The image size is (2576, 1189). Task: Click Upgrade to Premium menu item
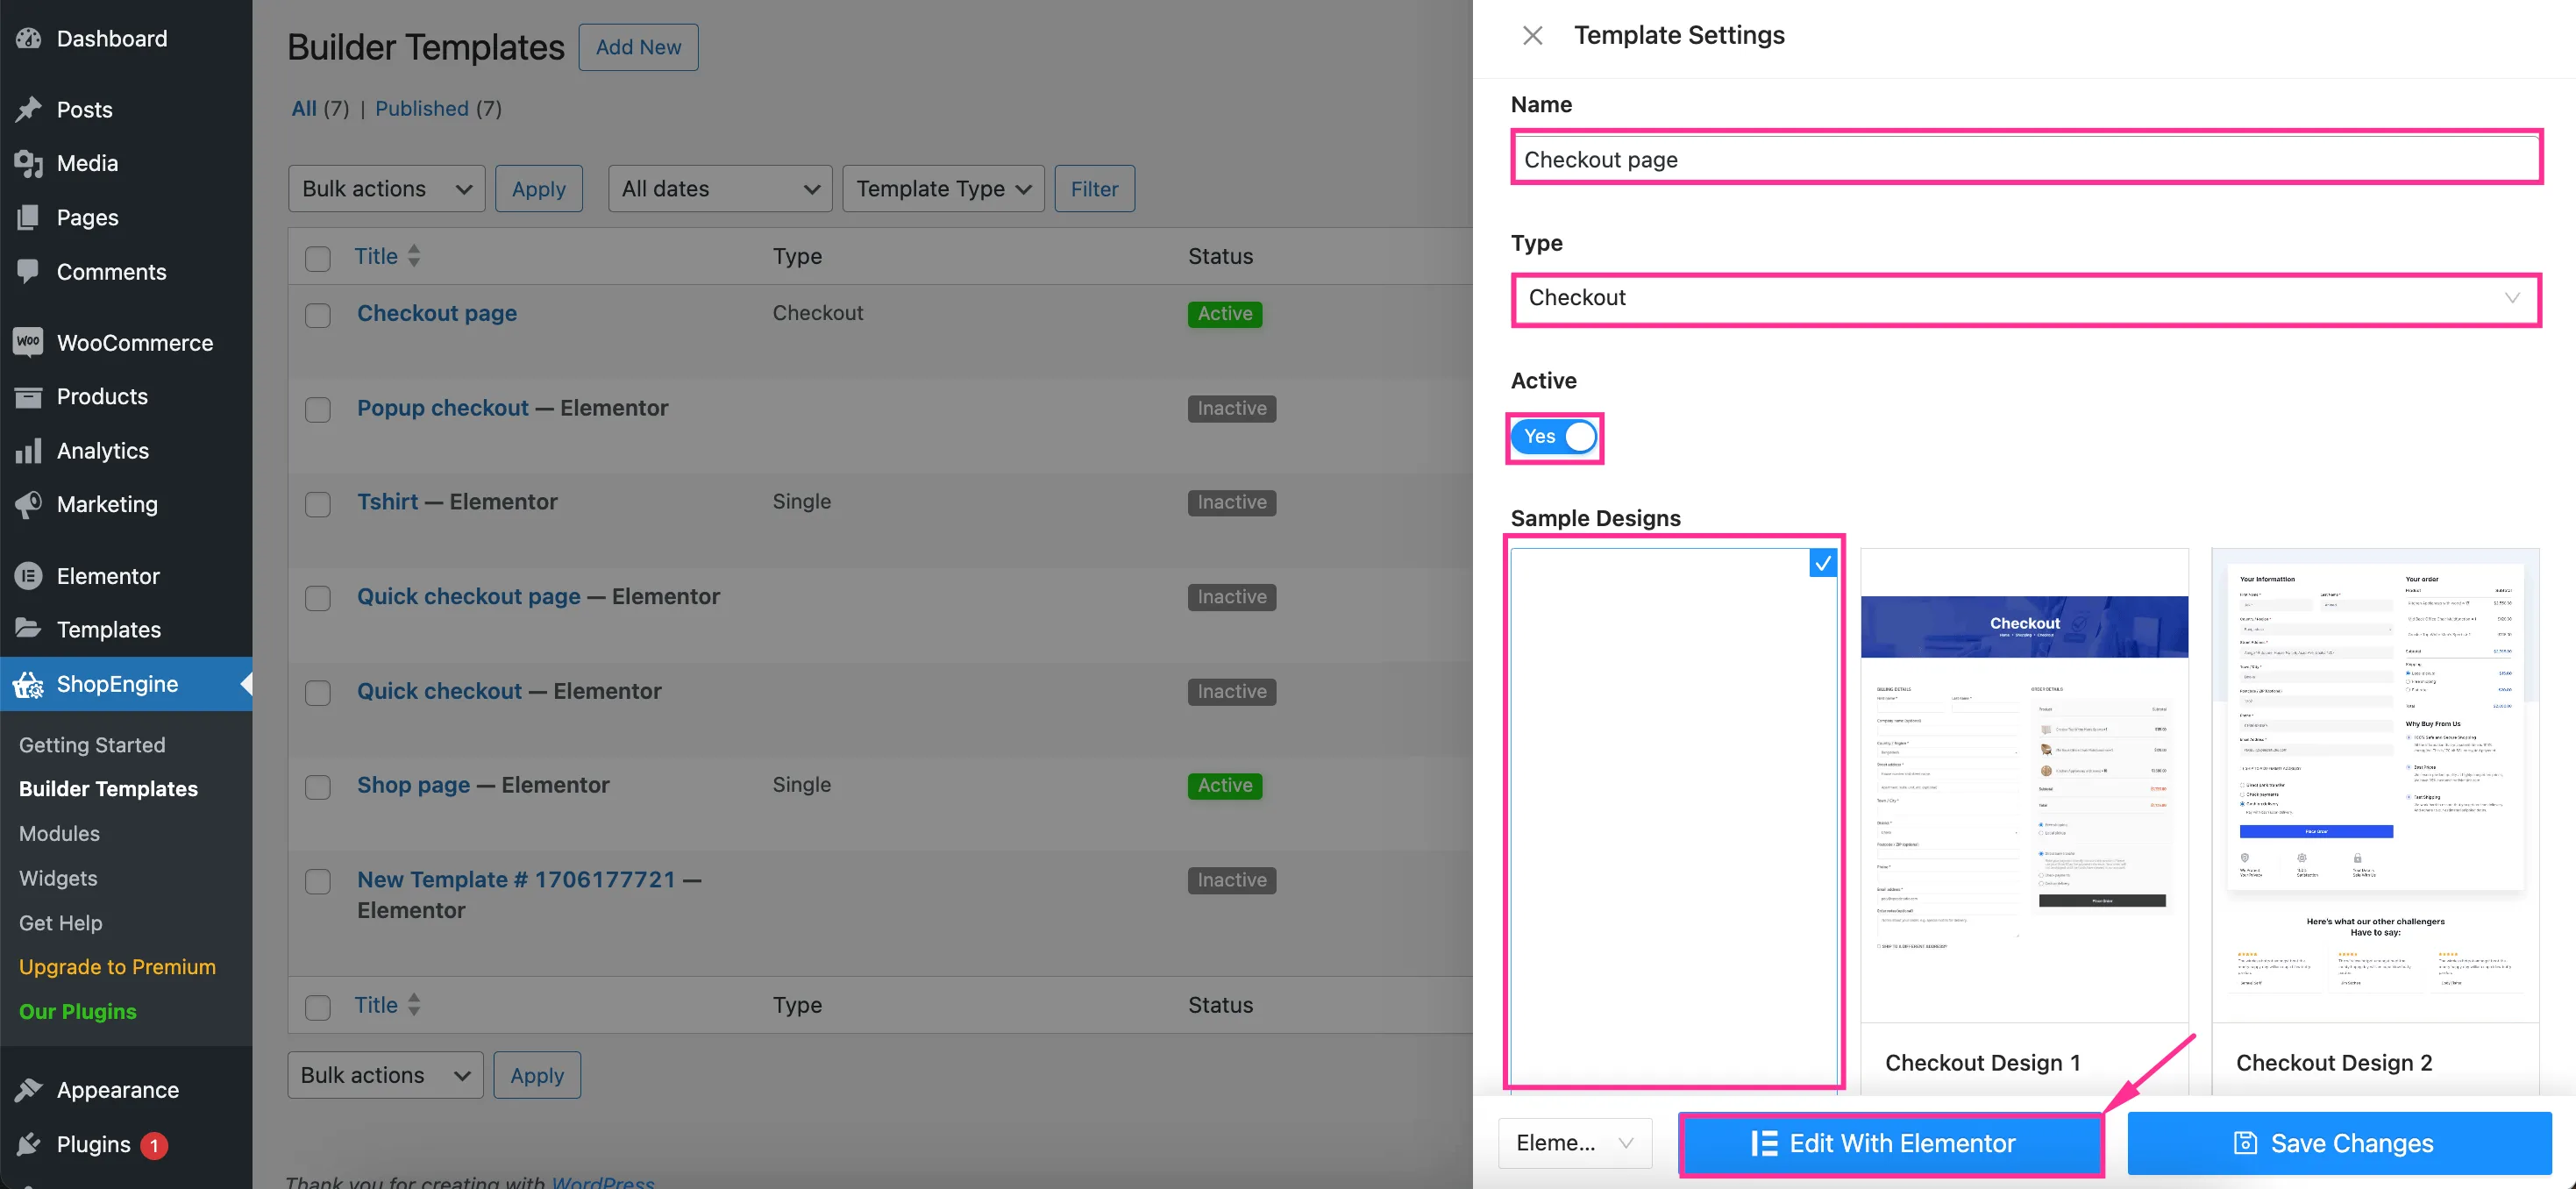[x=117, y=967]
